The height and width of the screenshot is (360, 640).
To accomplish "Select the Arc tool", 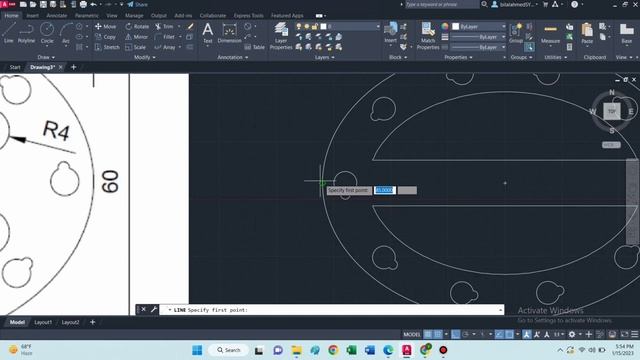I will 66,33.
